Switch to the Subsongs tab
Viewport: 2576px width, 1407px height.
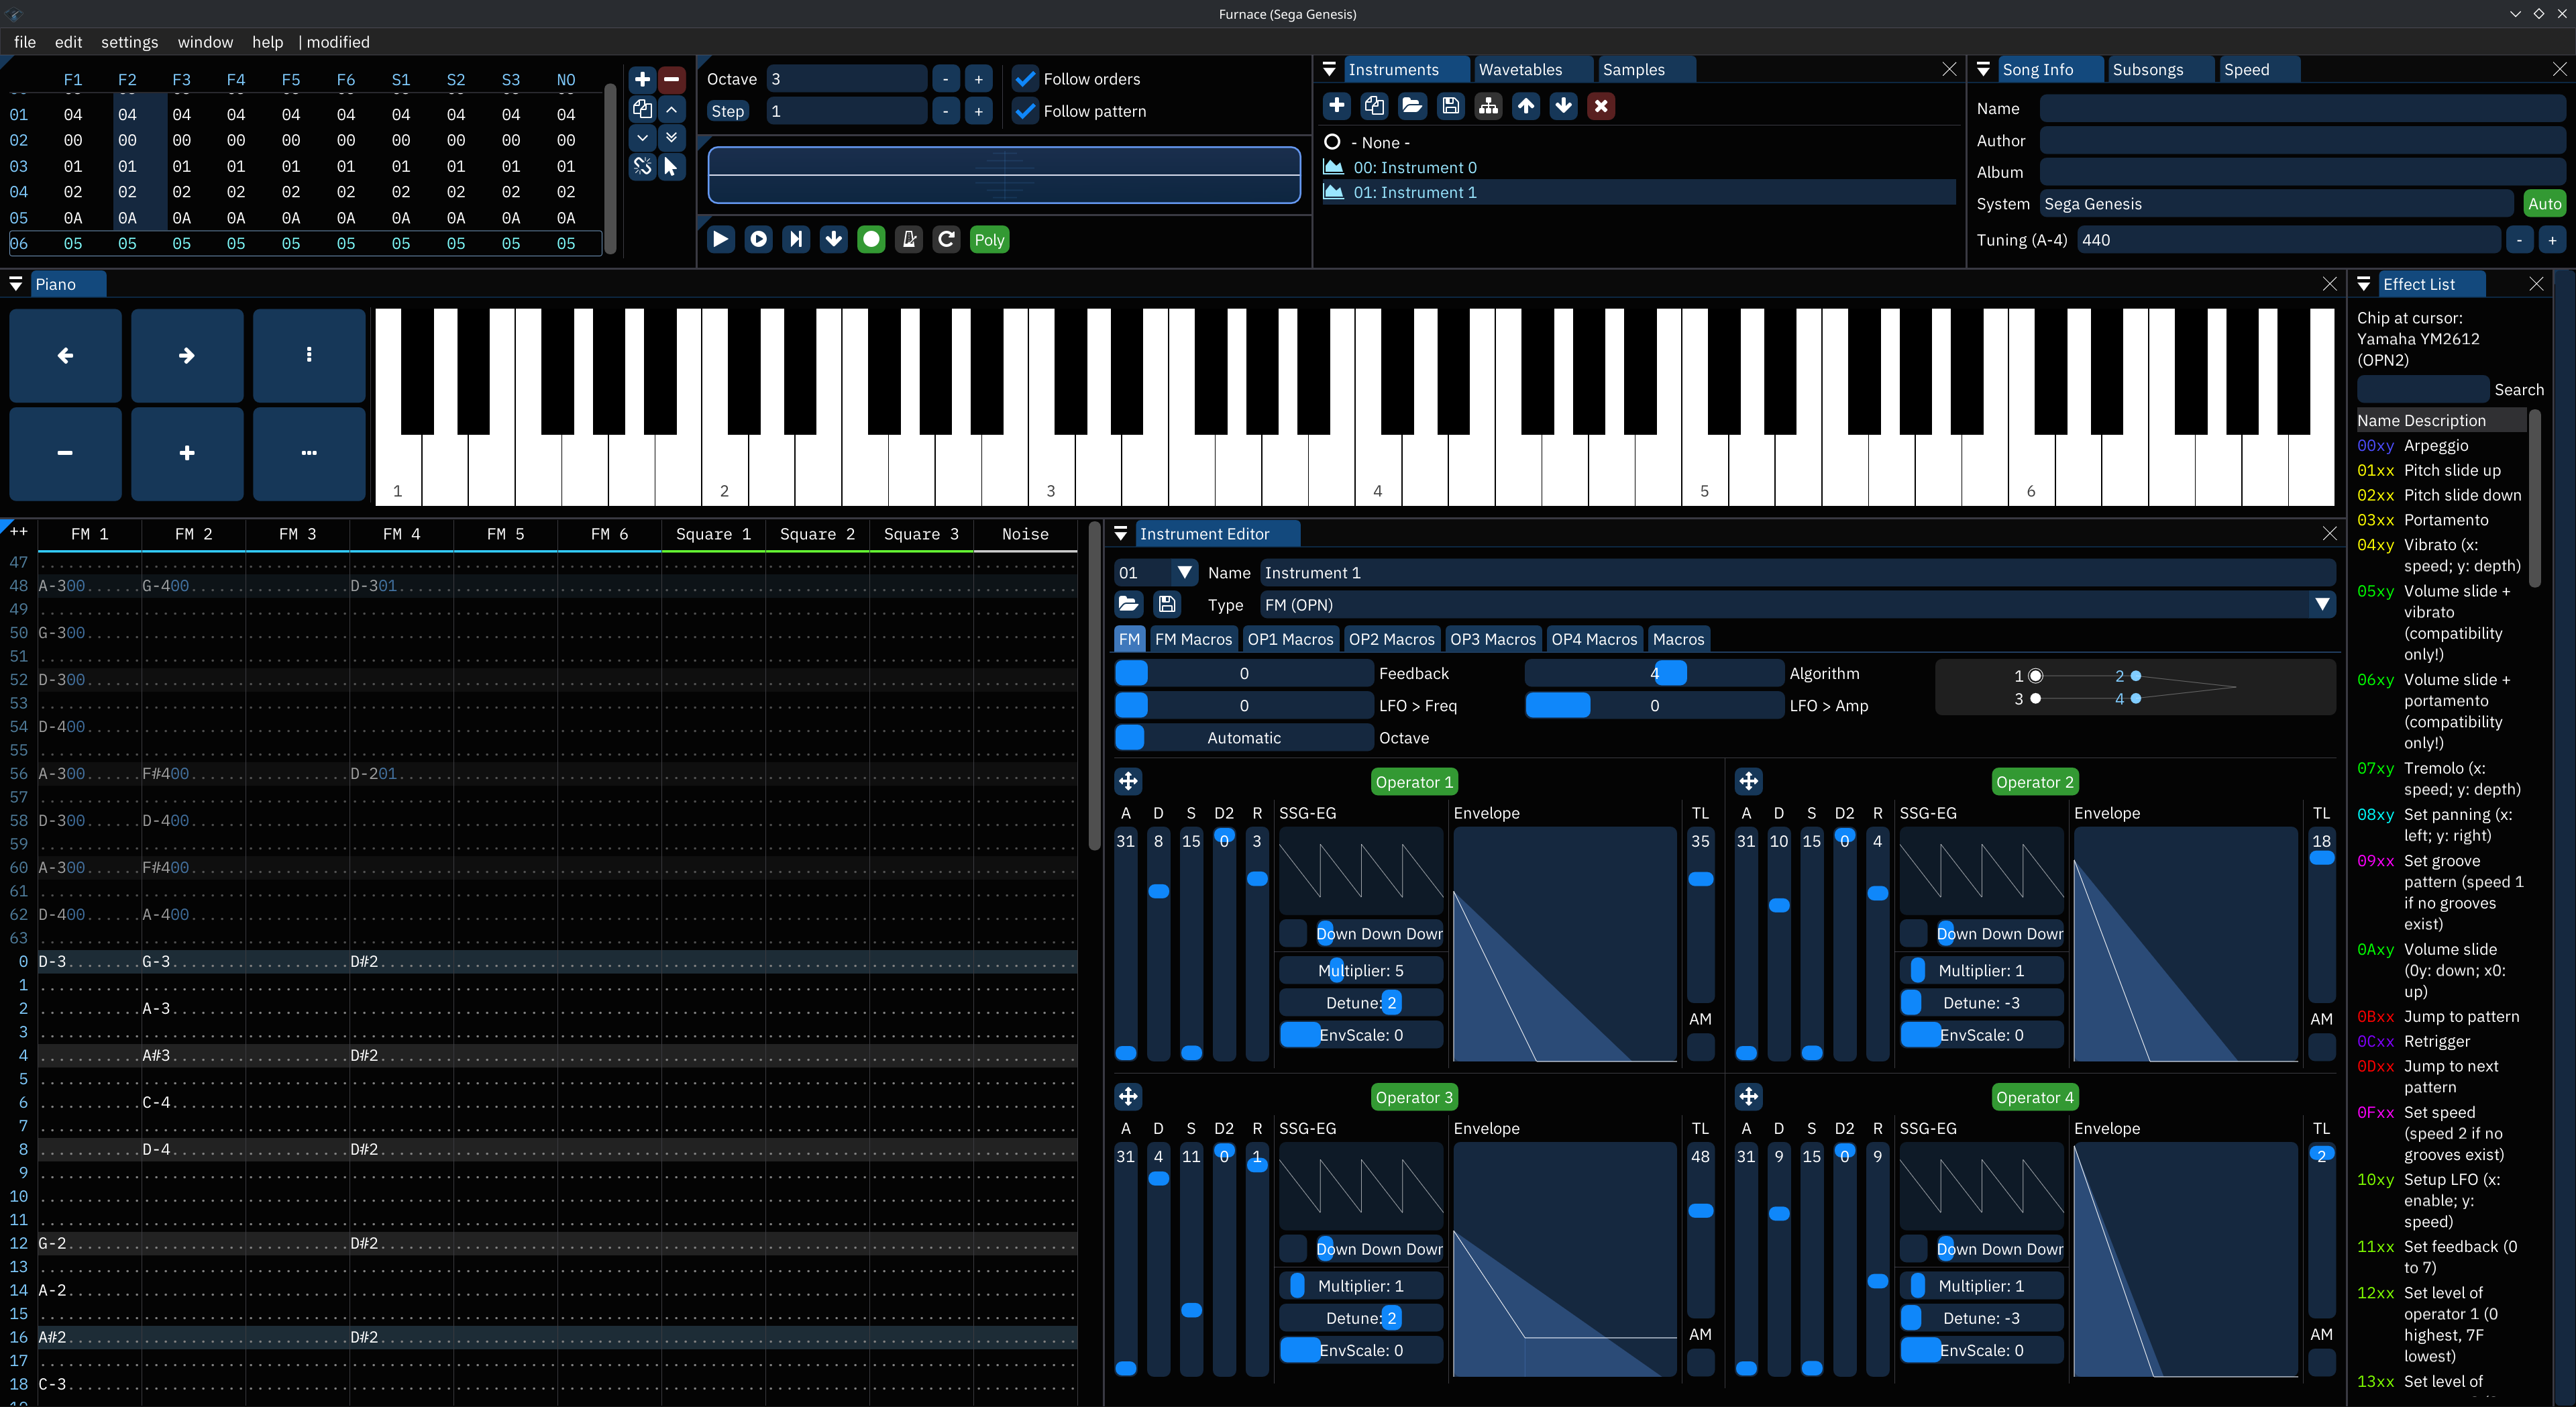(x=2147, y=69)
